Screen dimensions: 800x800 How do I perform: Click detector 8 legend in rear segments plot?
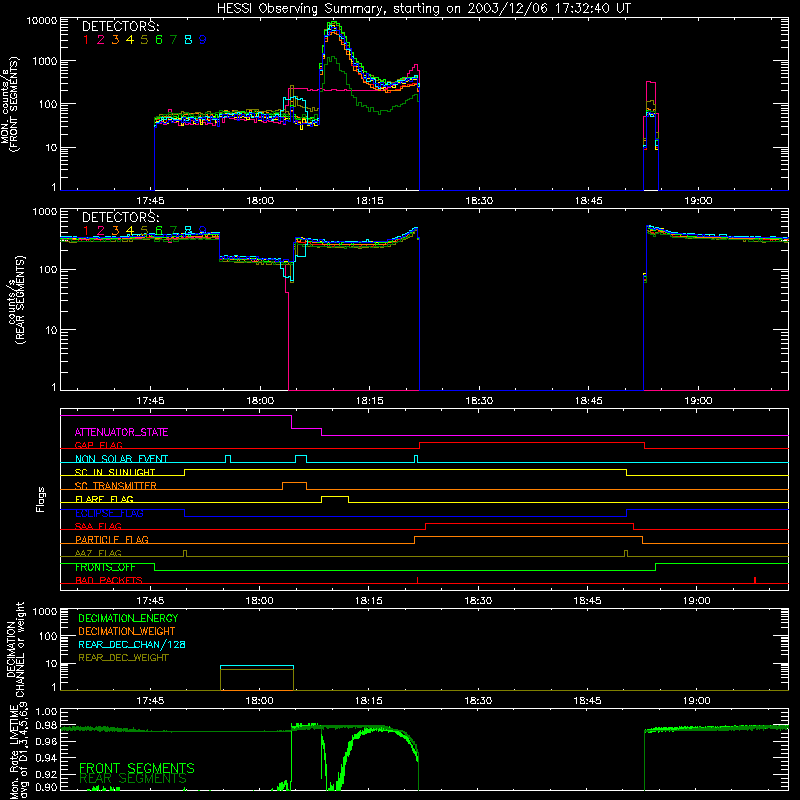pyautogui.click(x=188, y=231)
